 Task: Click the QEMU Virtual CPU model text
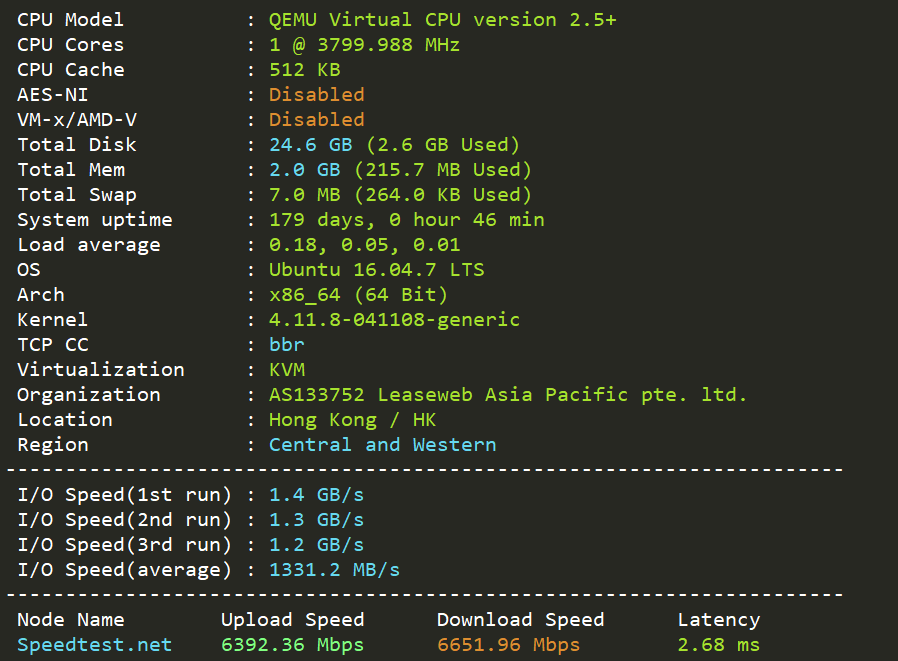(x=443, y=20)
